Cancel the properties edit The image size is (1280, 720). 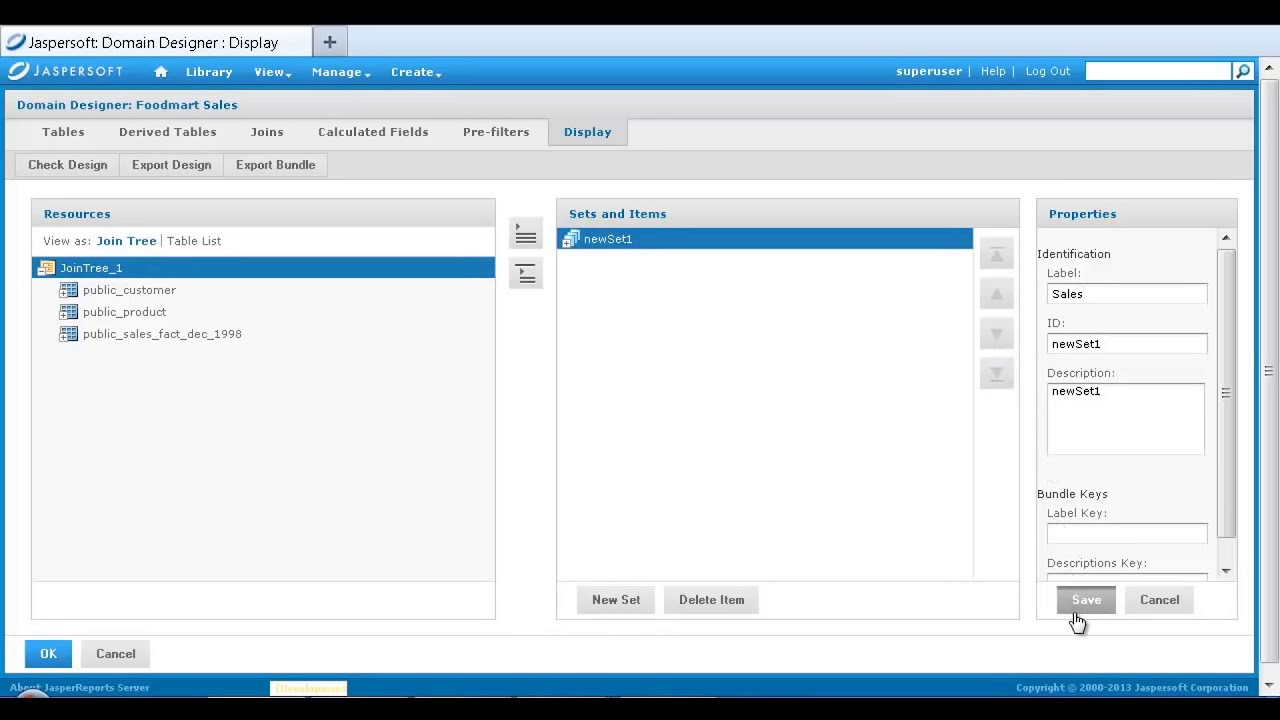click(1159, 600)
